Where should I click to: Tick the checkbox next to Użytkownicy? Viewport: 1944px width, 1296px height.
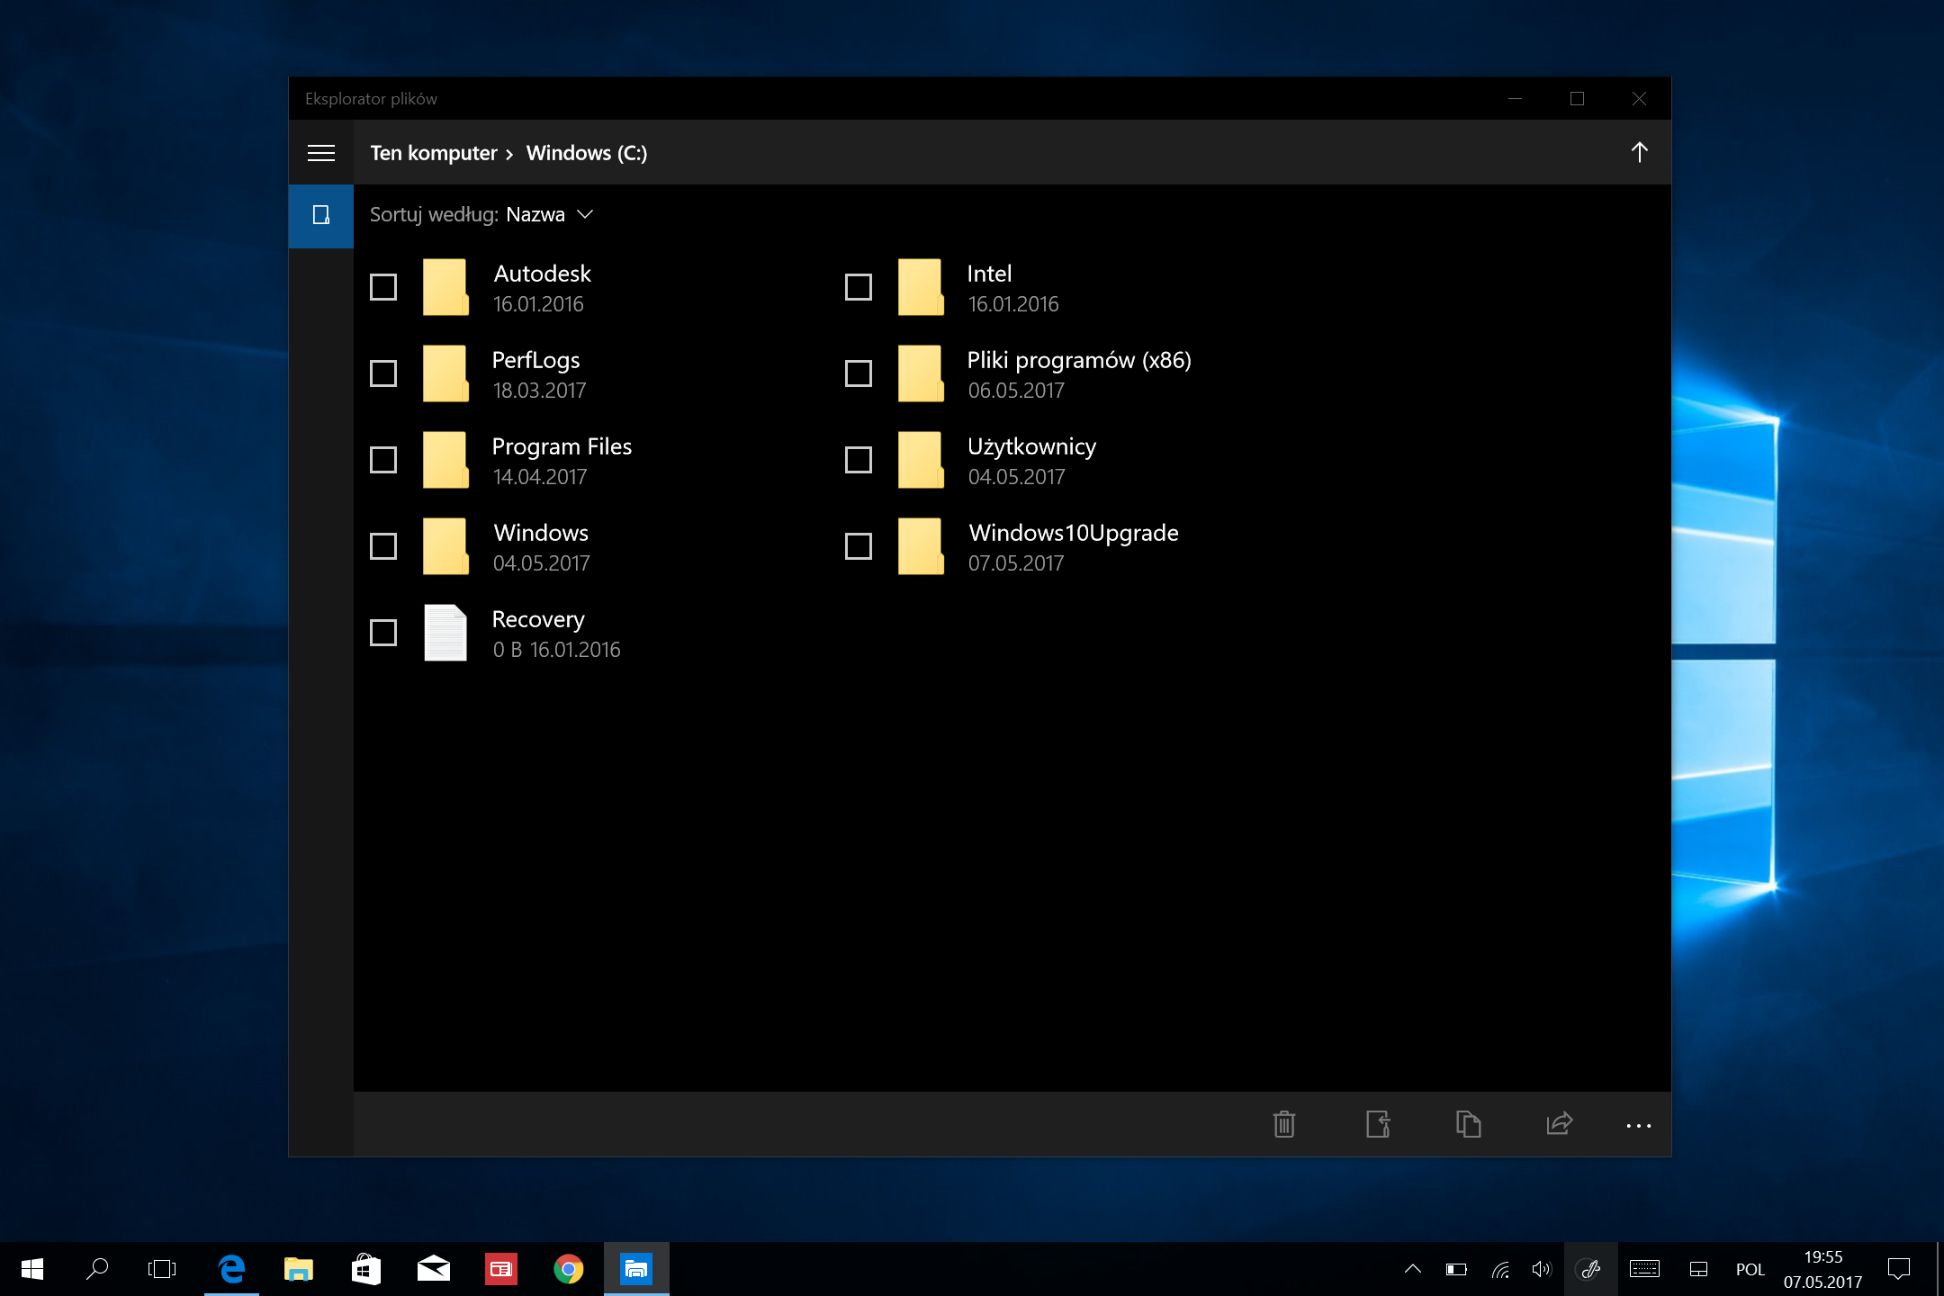(858, 460)
